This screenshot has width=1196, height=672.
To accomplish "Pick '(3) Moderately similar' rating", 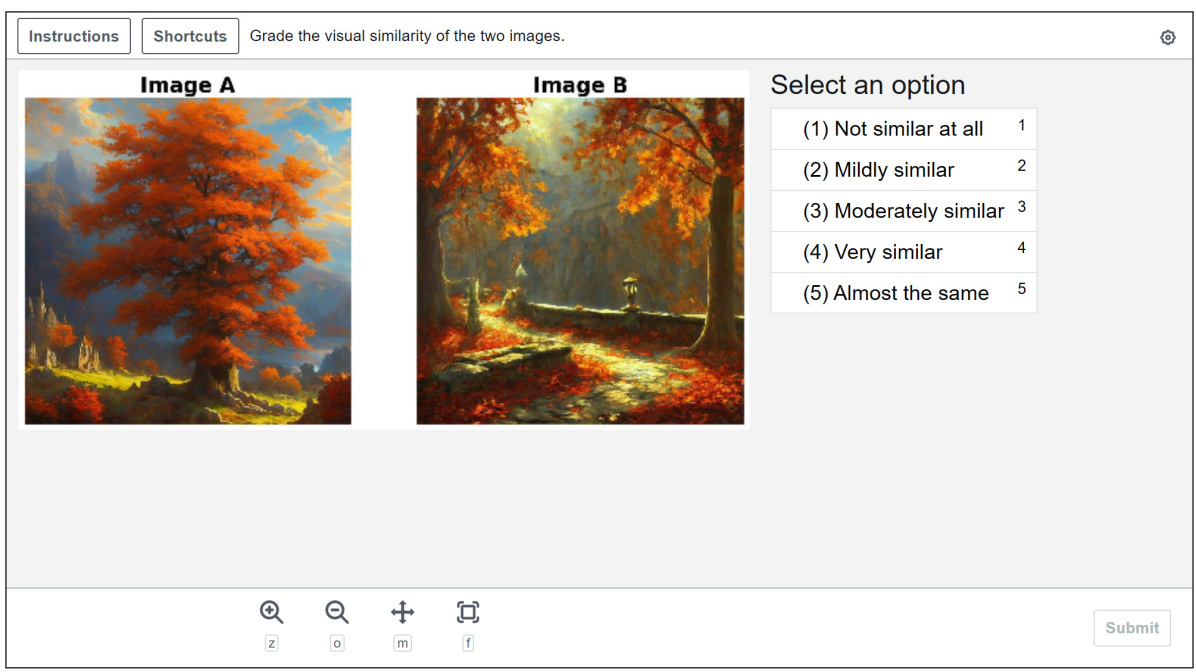I will click(903, 211).
